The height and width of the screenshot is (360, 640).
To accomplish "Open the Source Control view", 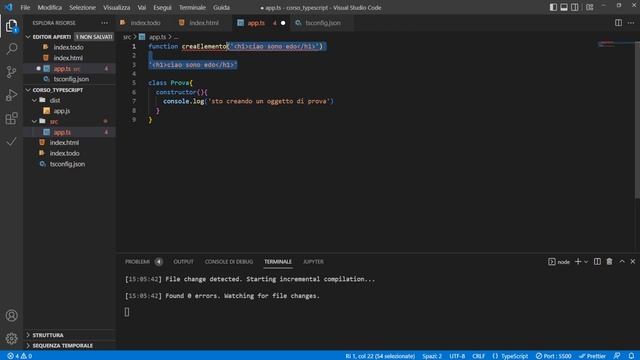I will [11, 72].
